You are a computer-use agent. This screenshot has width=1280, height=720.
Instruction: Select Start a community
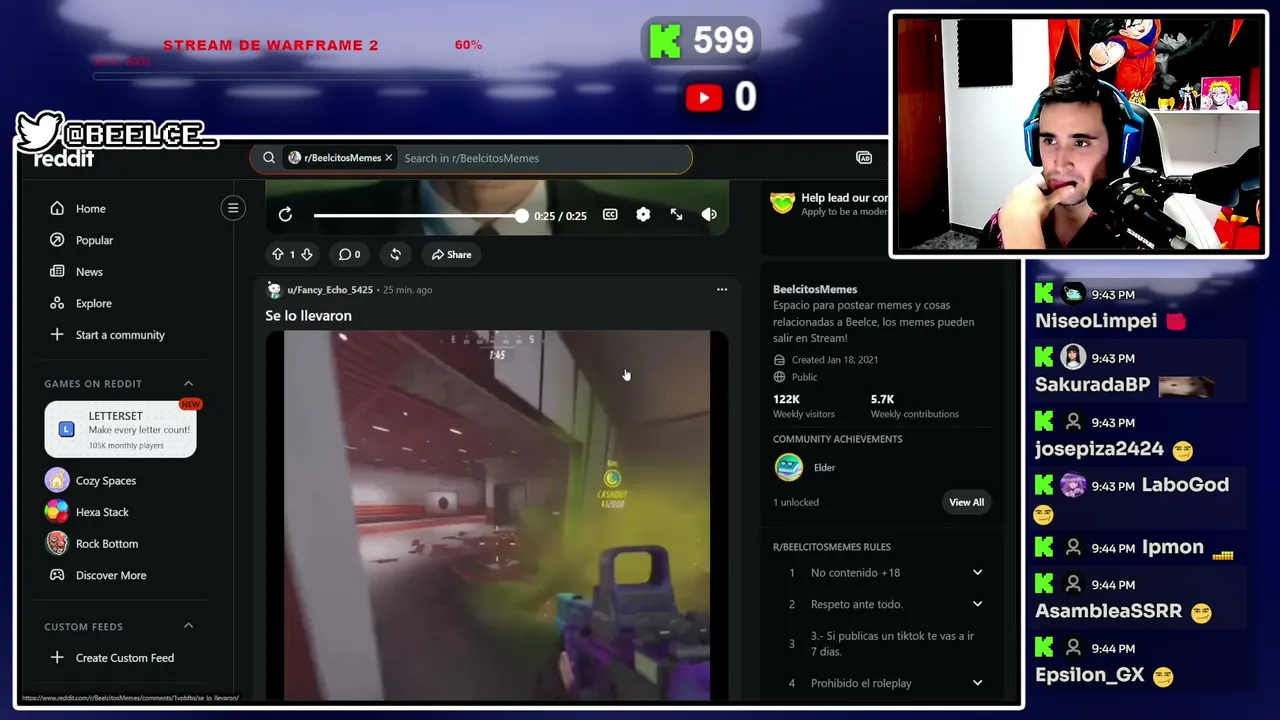(118, 335)
